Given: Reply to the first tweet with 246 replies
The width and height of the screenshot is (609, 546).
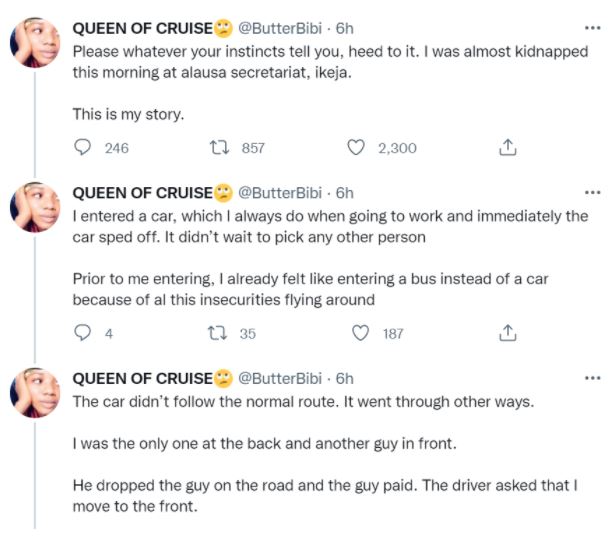Looking at the screenshot, I should (84, 148).
